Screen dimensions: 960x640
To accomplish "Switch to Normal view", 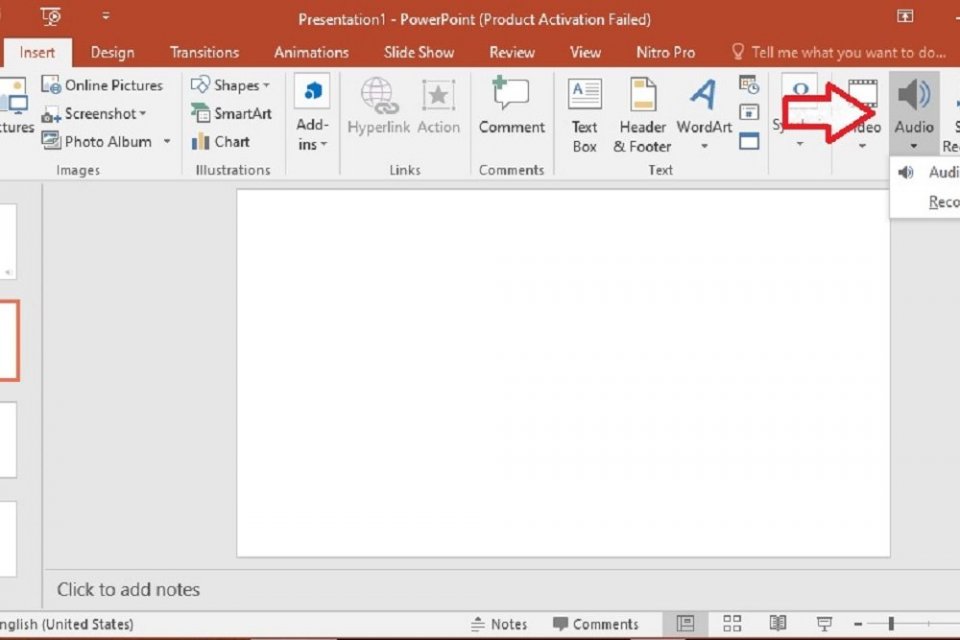I will tap(685, 623).
